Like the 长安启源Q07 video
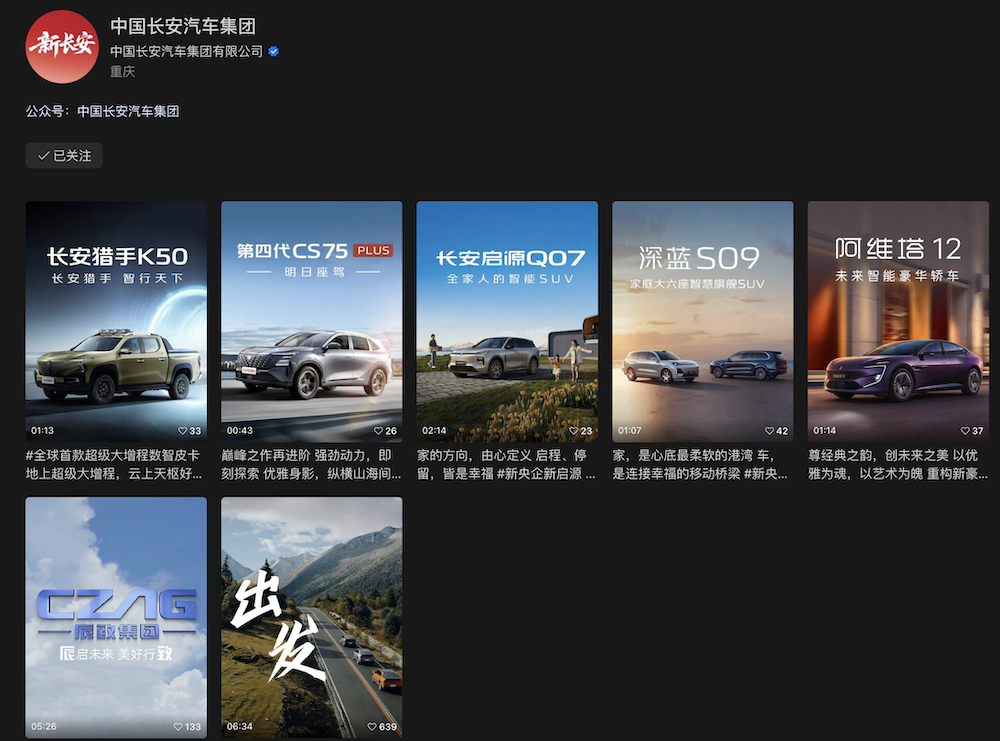The height and width of the screenshot is (741, 1000). pyautogui.click(x=573, y=431)
